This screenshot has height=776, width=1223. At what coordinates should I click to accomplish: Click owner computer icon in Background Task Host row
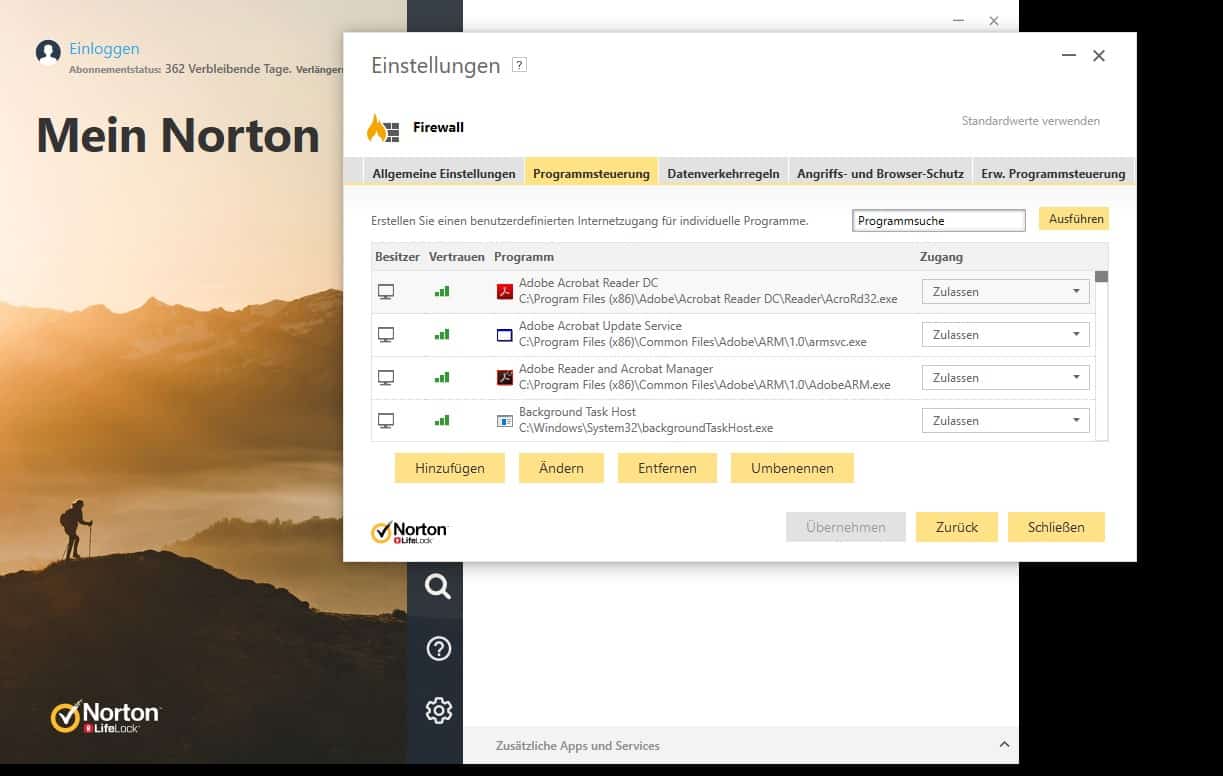[386, 421]
